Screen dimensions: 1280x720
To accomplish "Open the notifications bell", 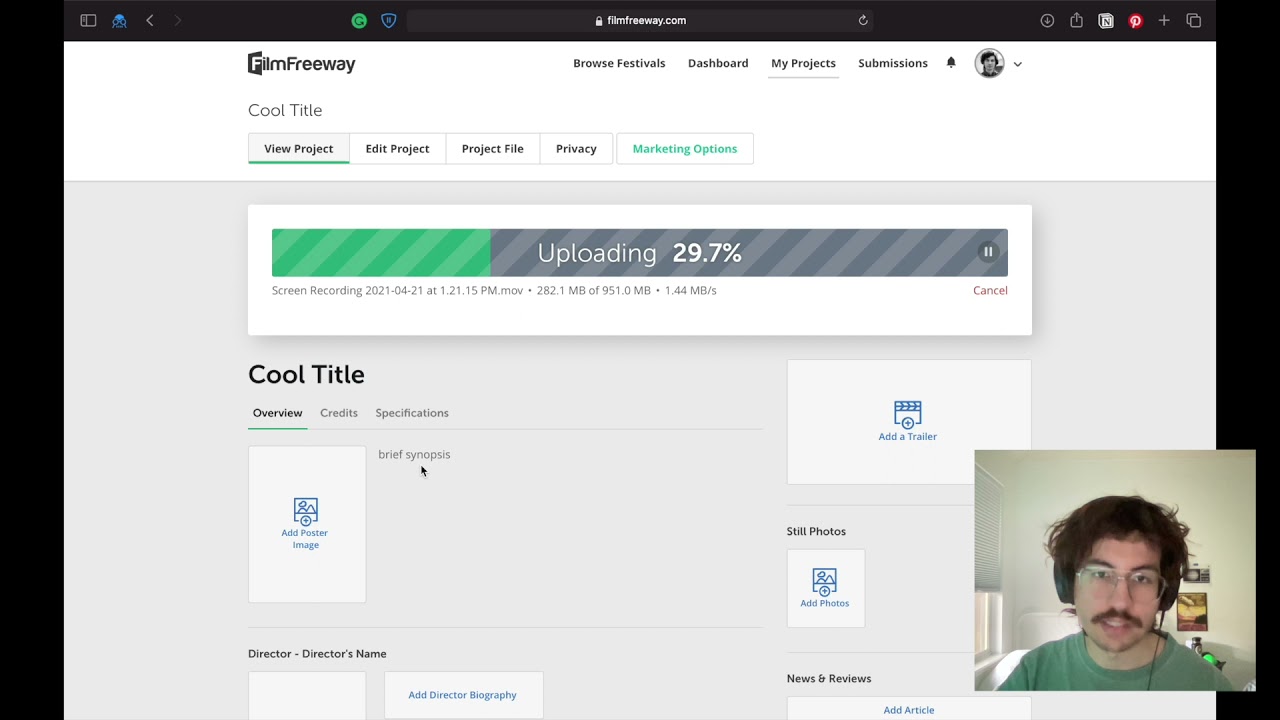I will coord(951,63).
